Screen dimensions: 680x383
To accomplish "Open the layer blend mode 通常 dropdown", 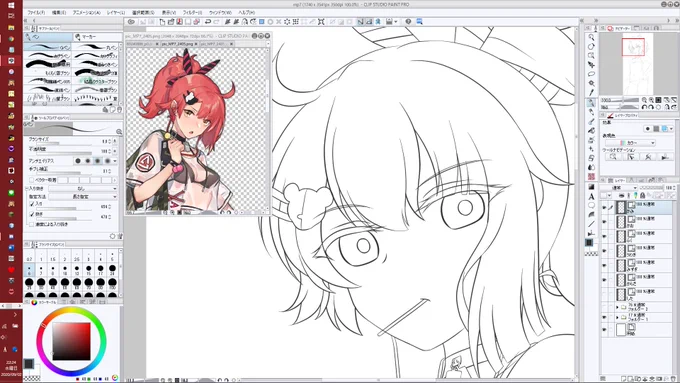I will click(619, 188).
